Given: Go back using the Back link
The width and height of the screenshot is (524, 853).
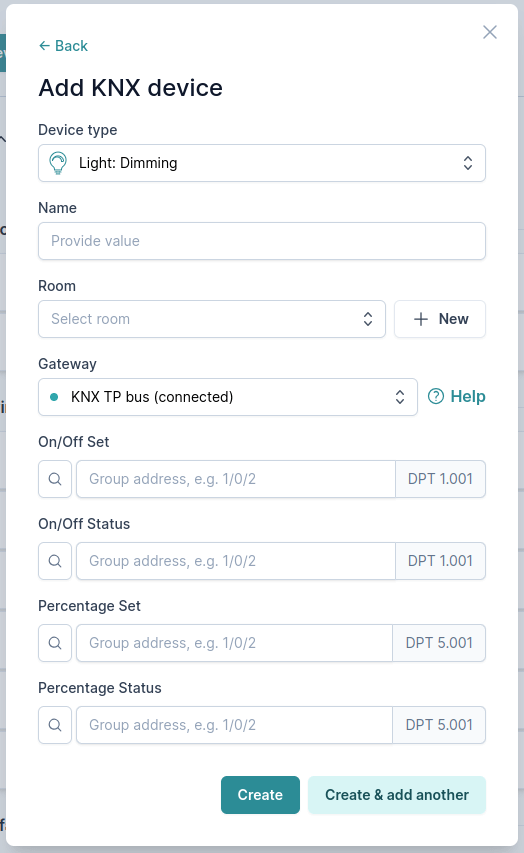Looking at the screenshot, I should pos(63,46).
